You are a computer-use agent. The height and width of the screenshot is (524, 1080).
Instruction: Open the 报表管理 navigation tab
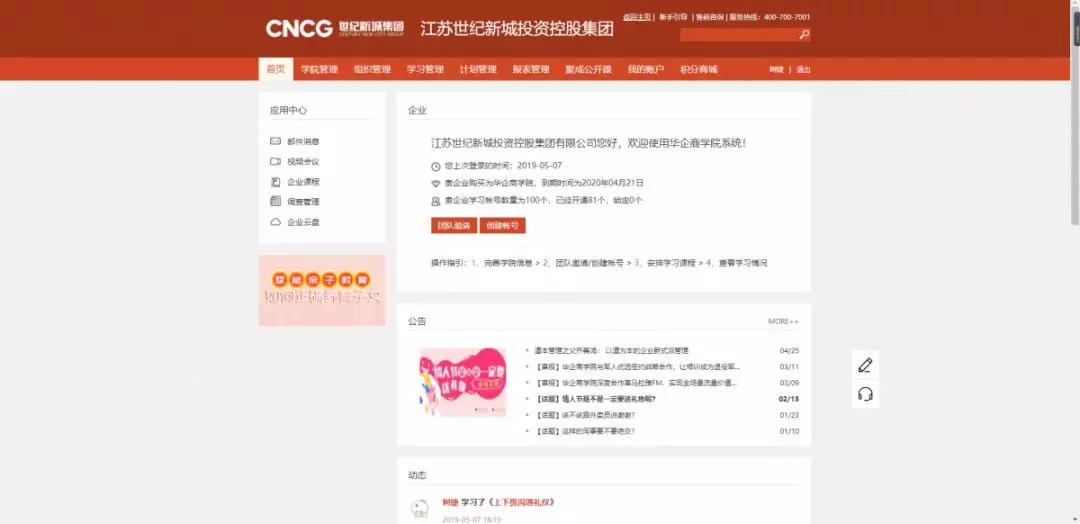point(530,70)
